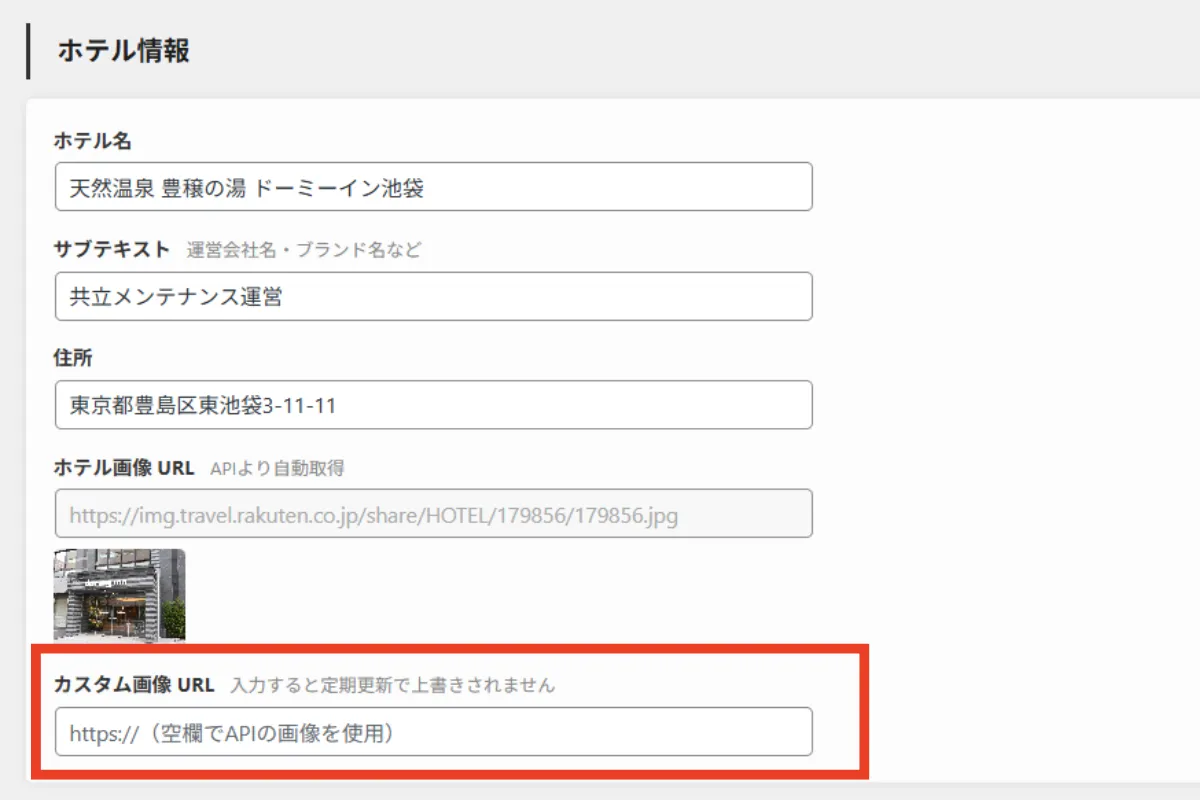Image resolution: width=1200 pixels, height=800 pixels.
Task: Click the 運営会社名・ブランド名など hint text
Action: [x=304, y=250]
